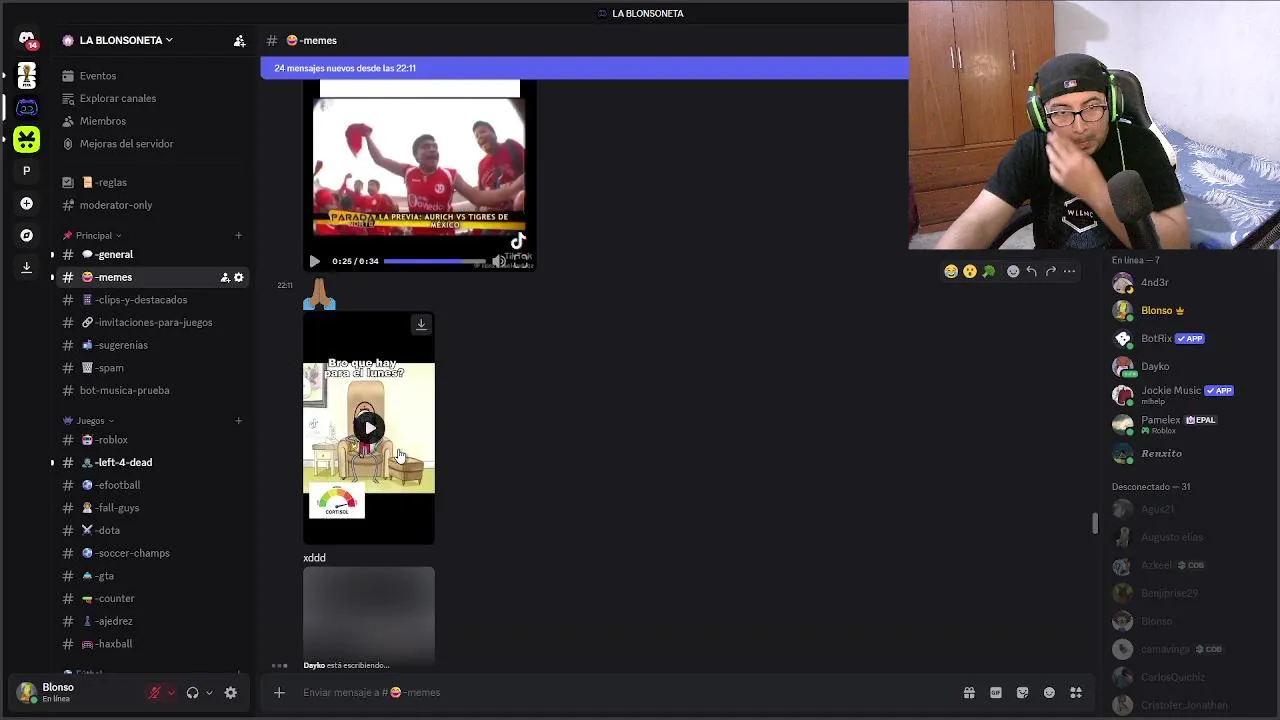Open TikTok logo on the embedded video
Image resolution: width=1280 pixels, height=720 pixels.
(518, 241)
